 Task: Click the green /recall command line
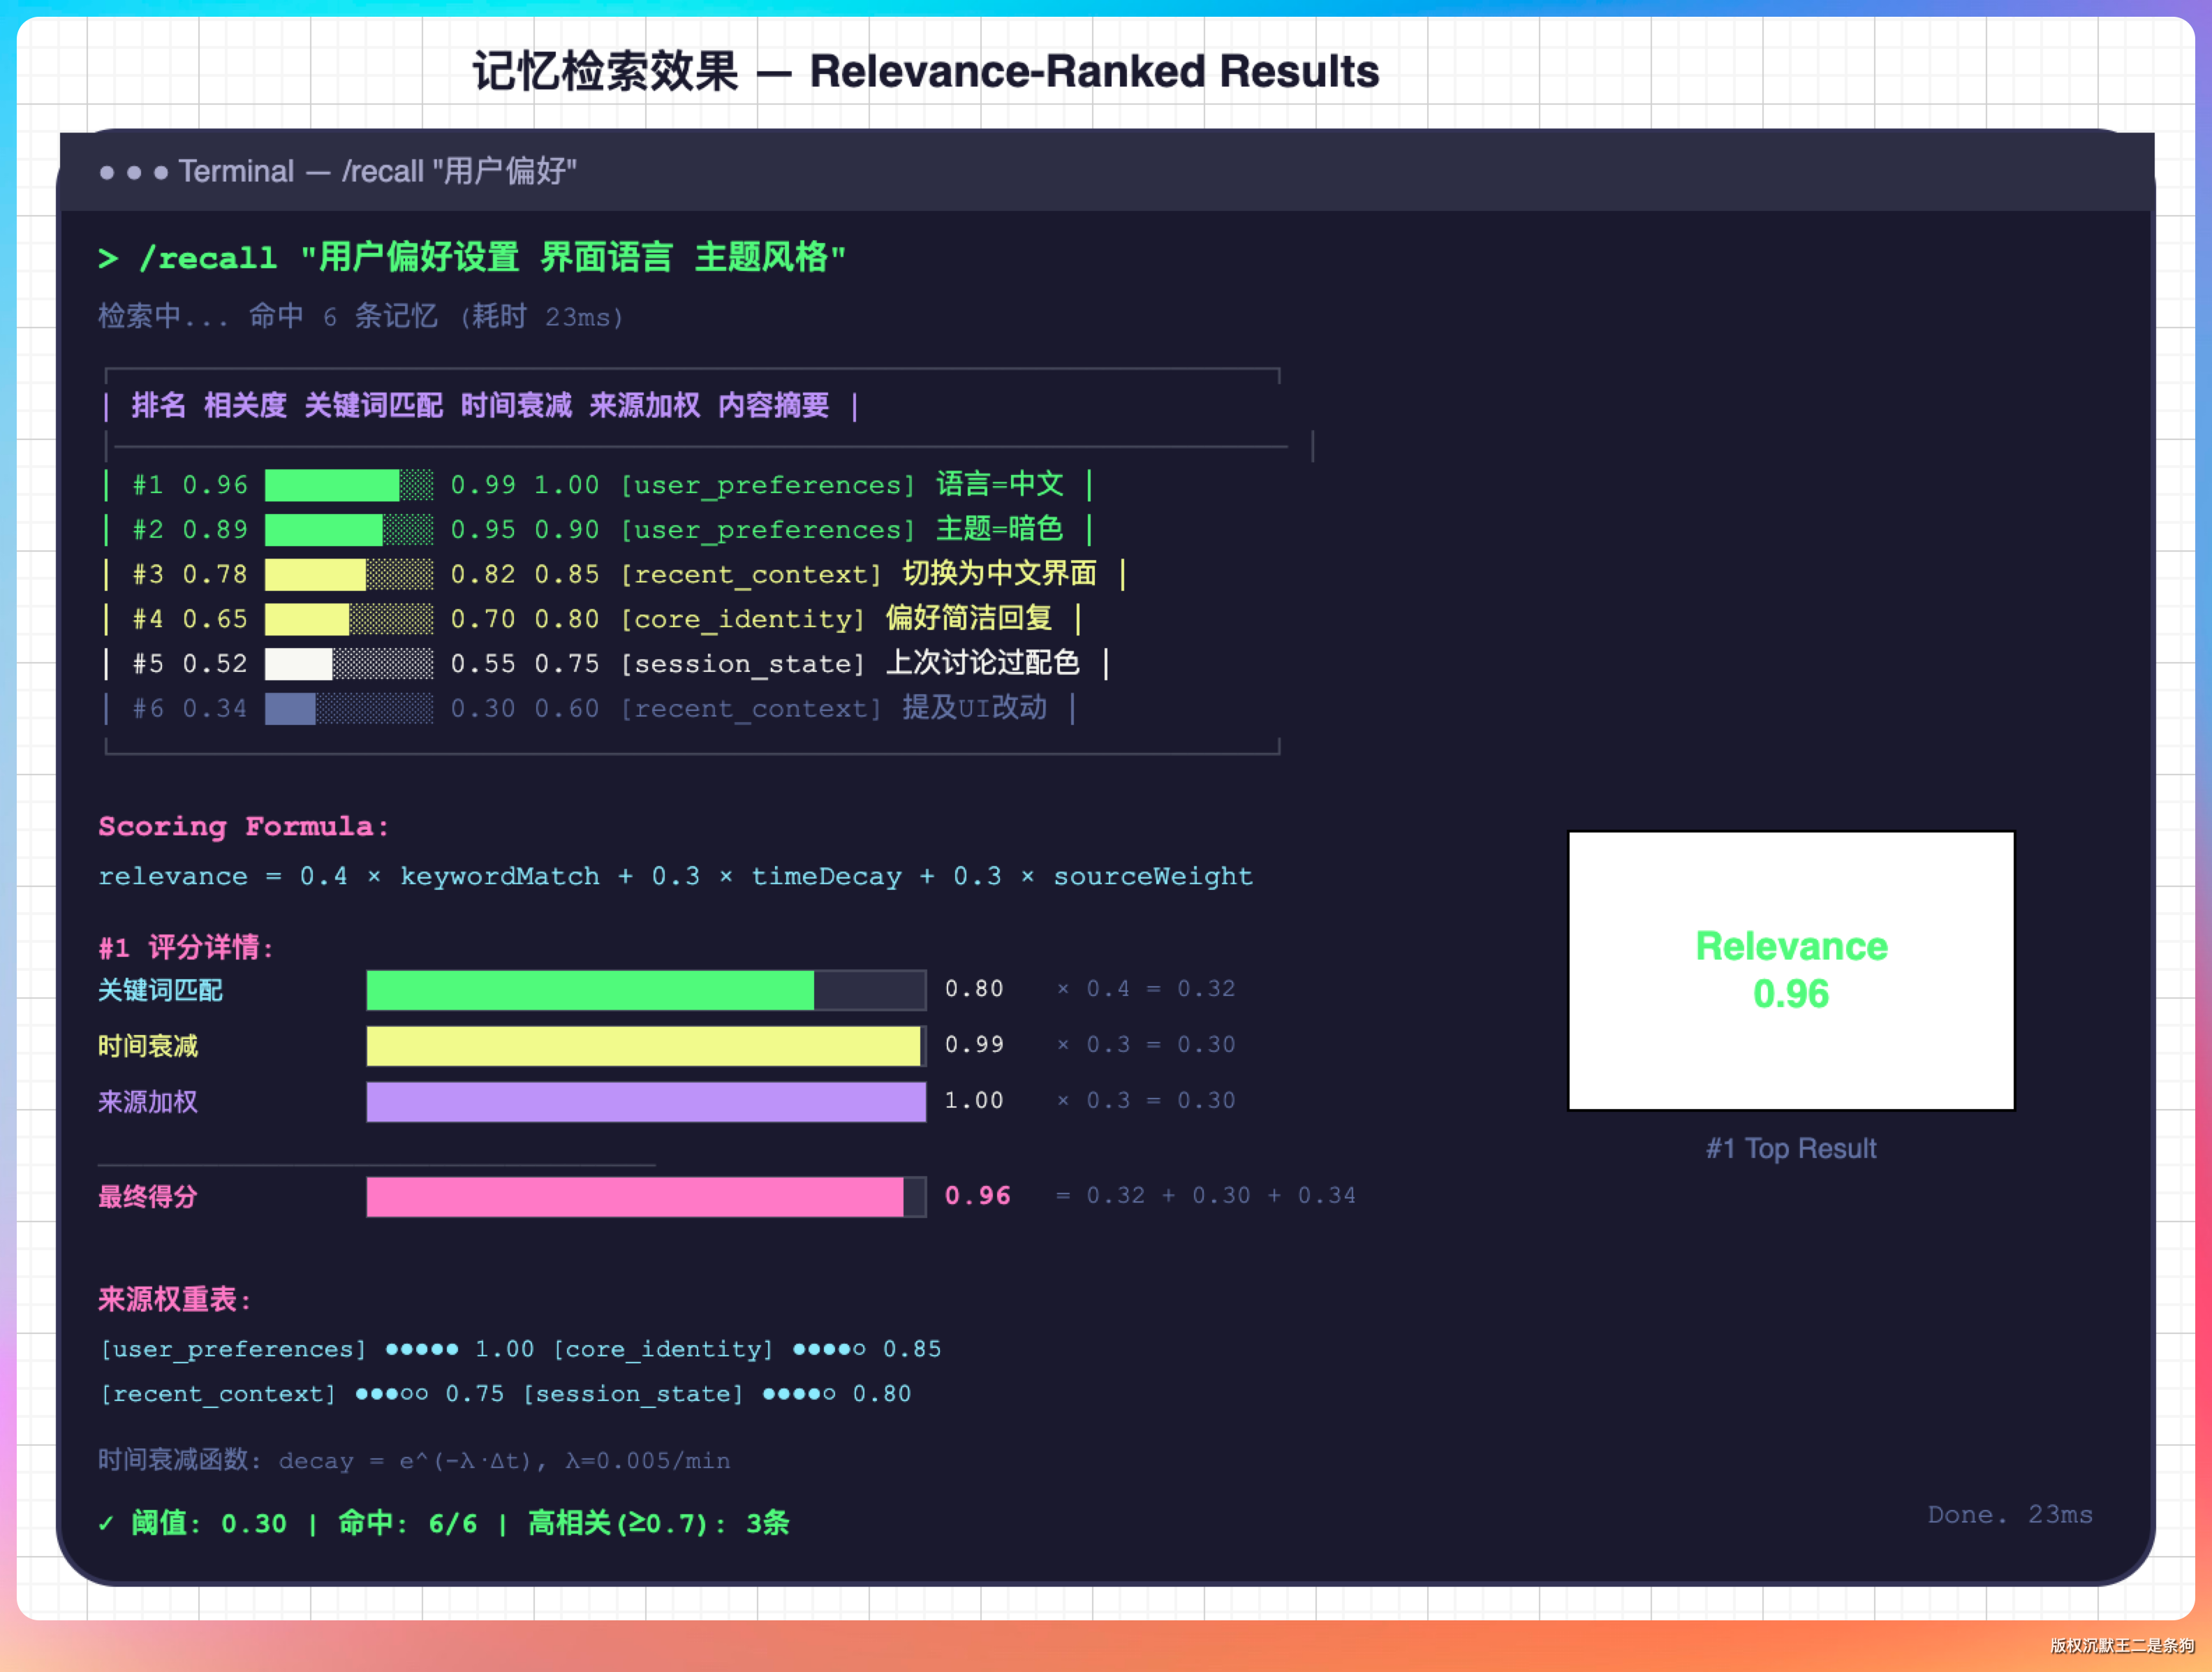point(472,258)
